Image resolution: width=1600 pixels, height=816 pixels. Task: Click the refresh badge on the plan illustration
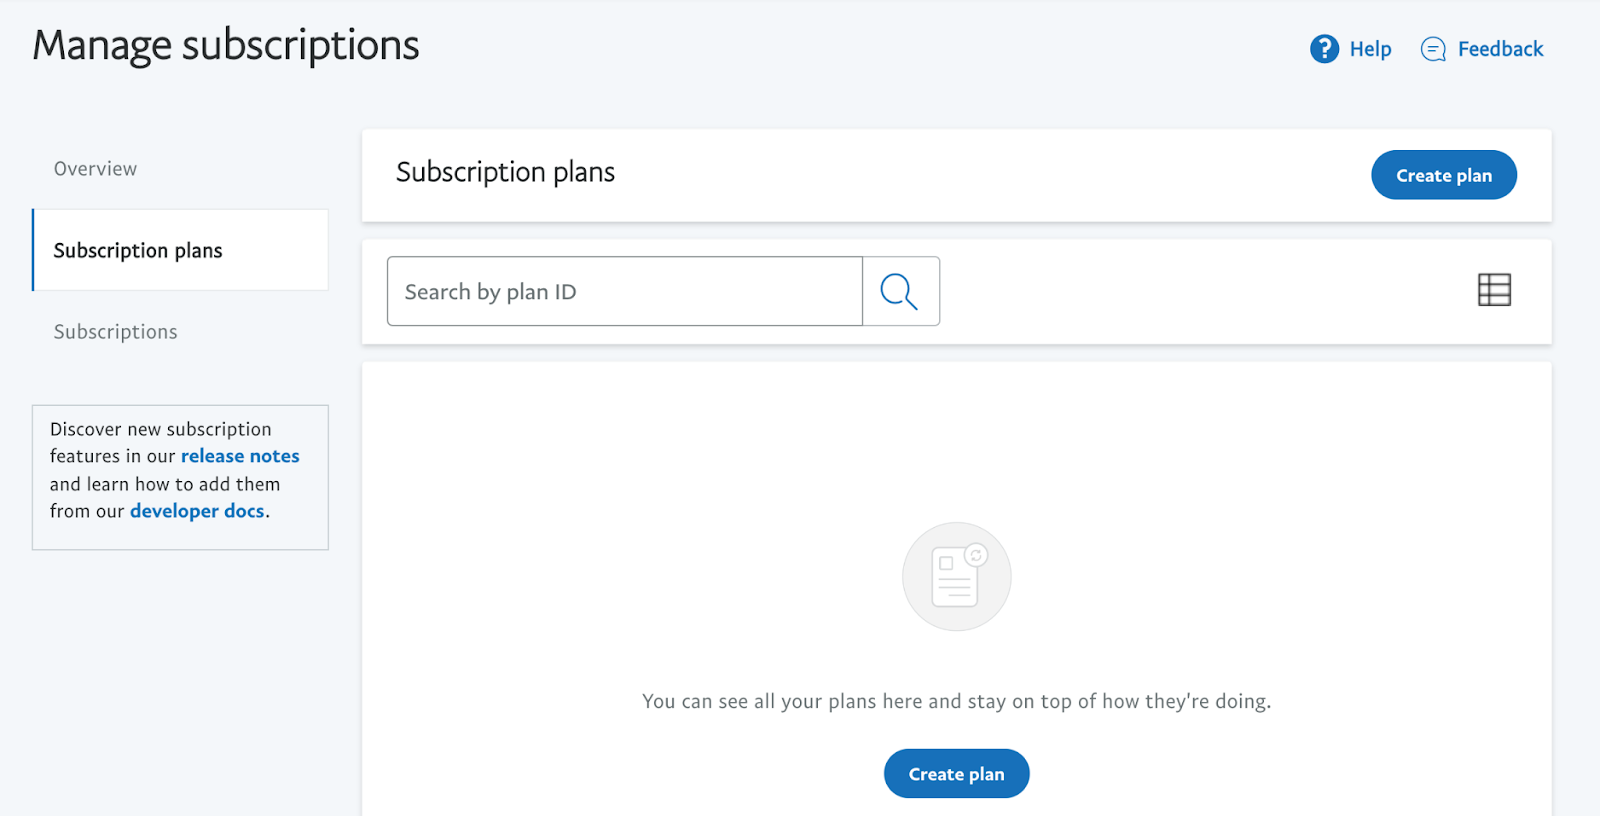pyautogui.click(x=976, y=555)
